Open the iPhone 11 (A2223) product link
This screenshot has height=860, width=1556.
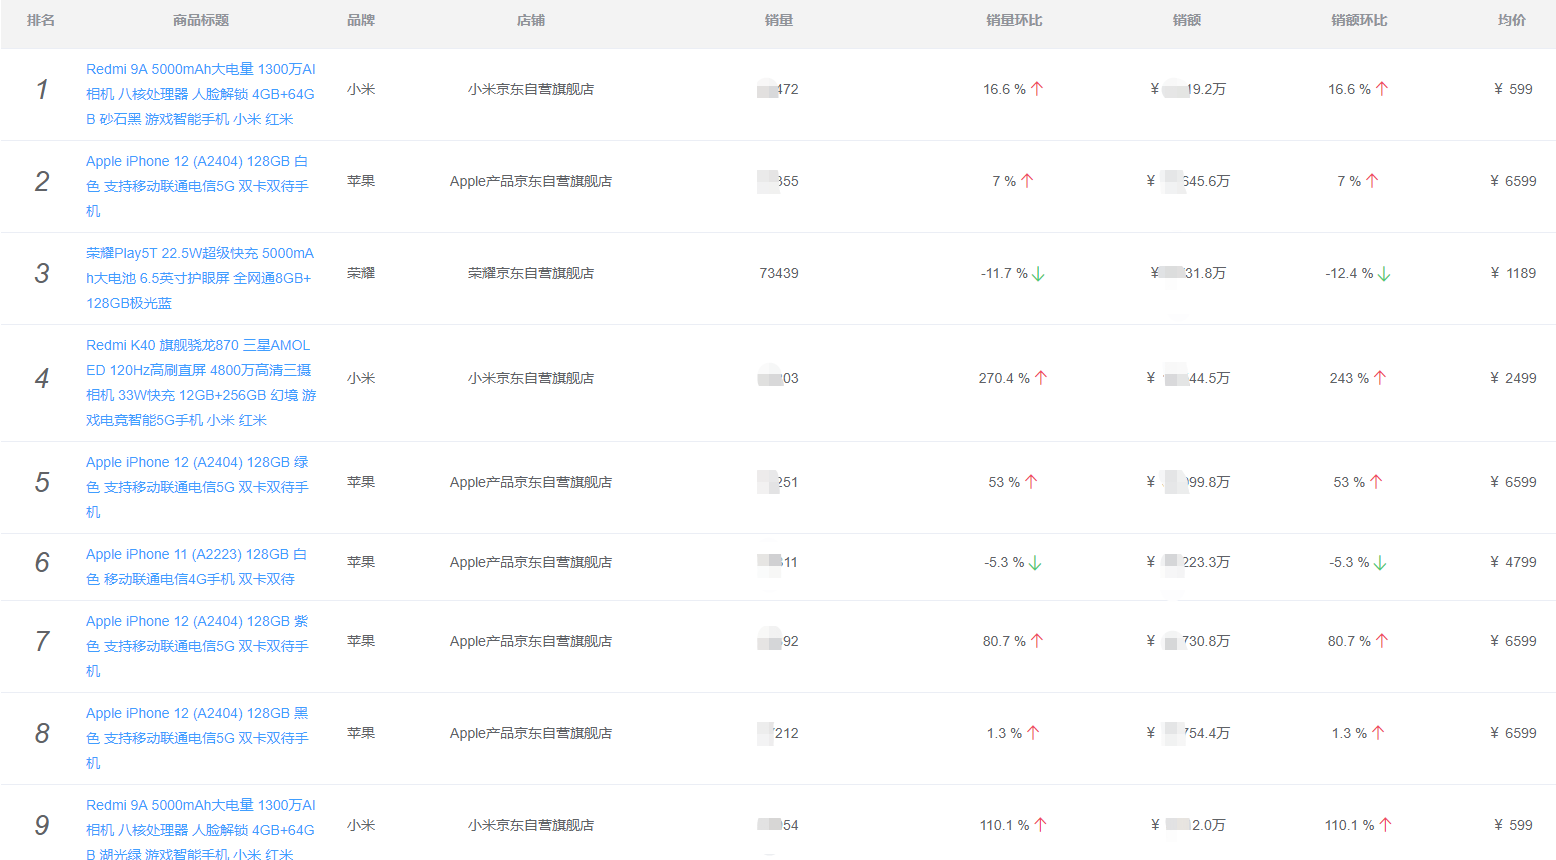(x=196, y=566)
